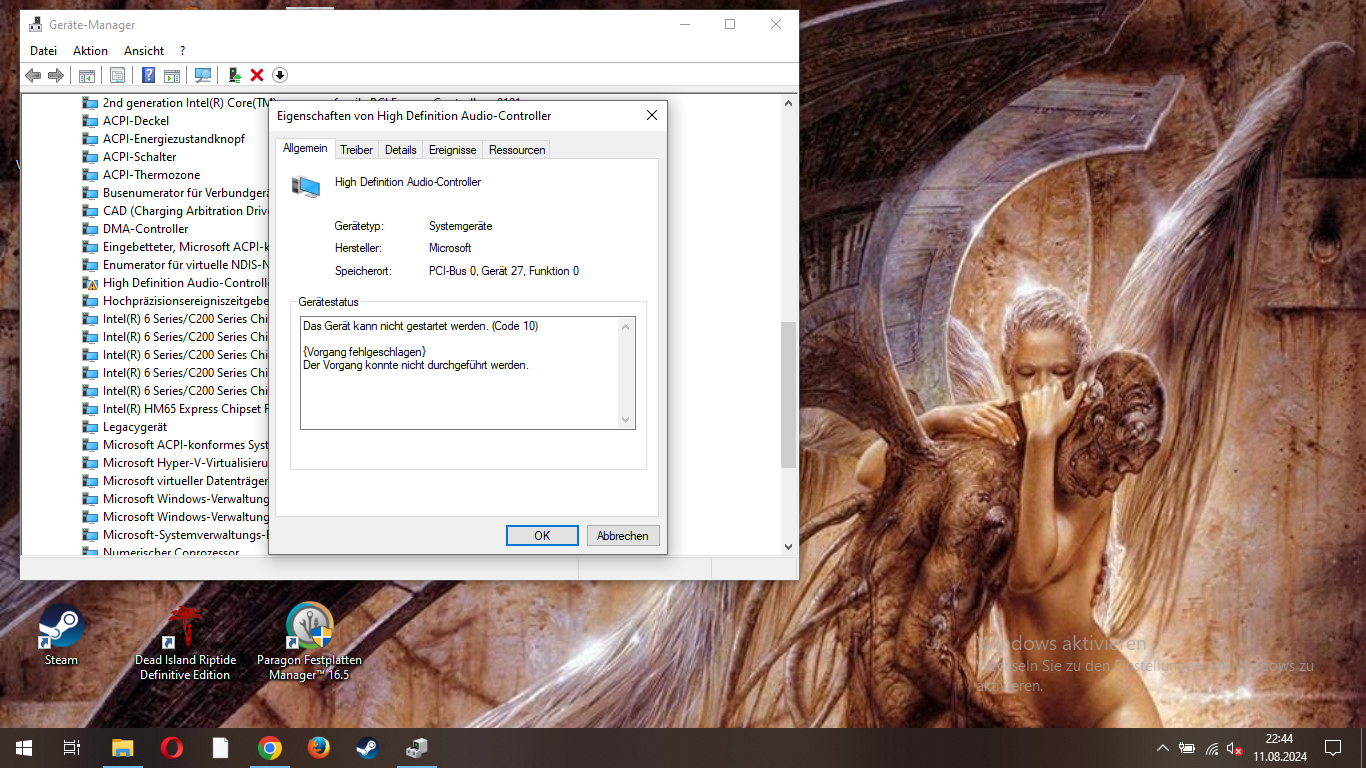The width and height of the screenshot is (1366, 768).
Task: Select ACPI-Schalter device
Action: point(139,157)
